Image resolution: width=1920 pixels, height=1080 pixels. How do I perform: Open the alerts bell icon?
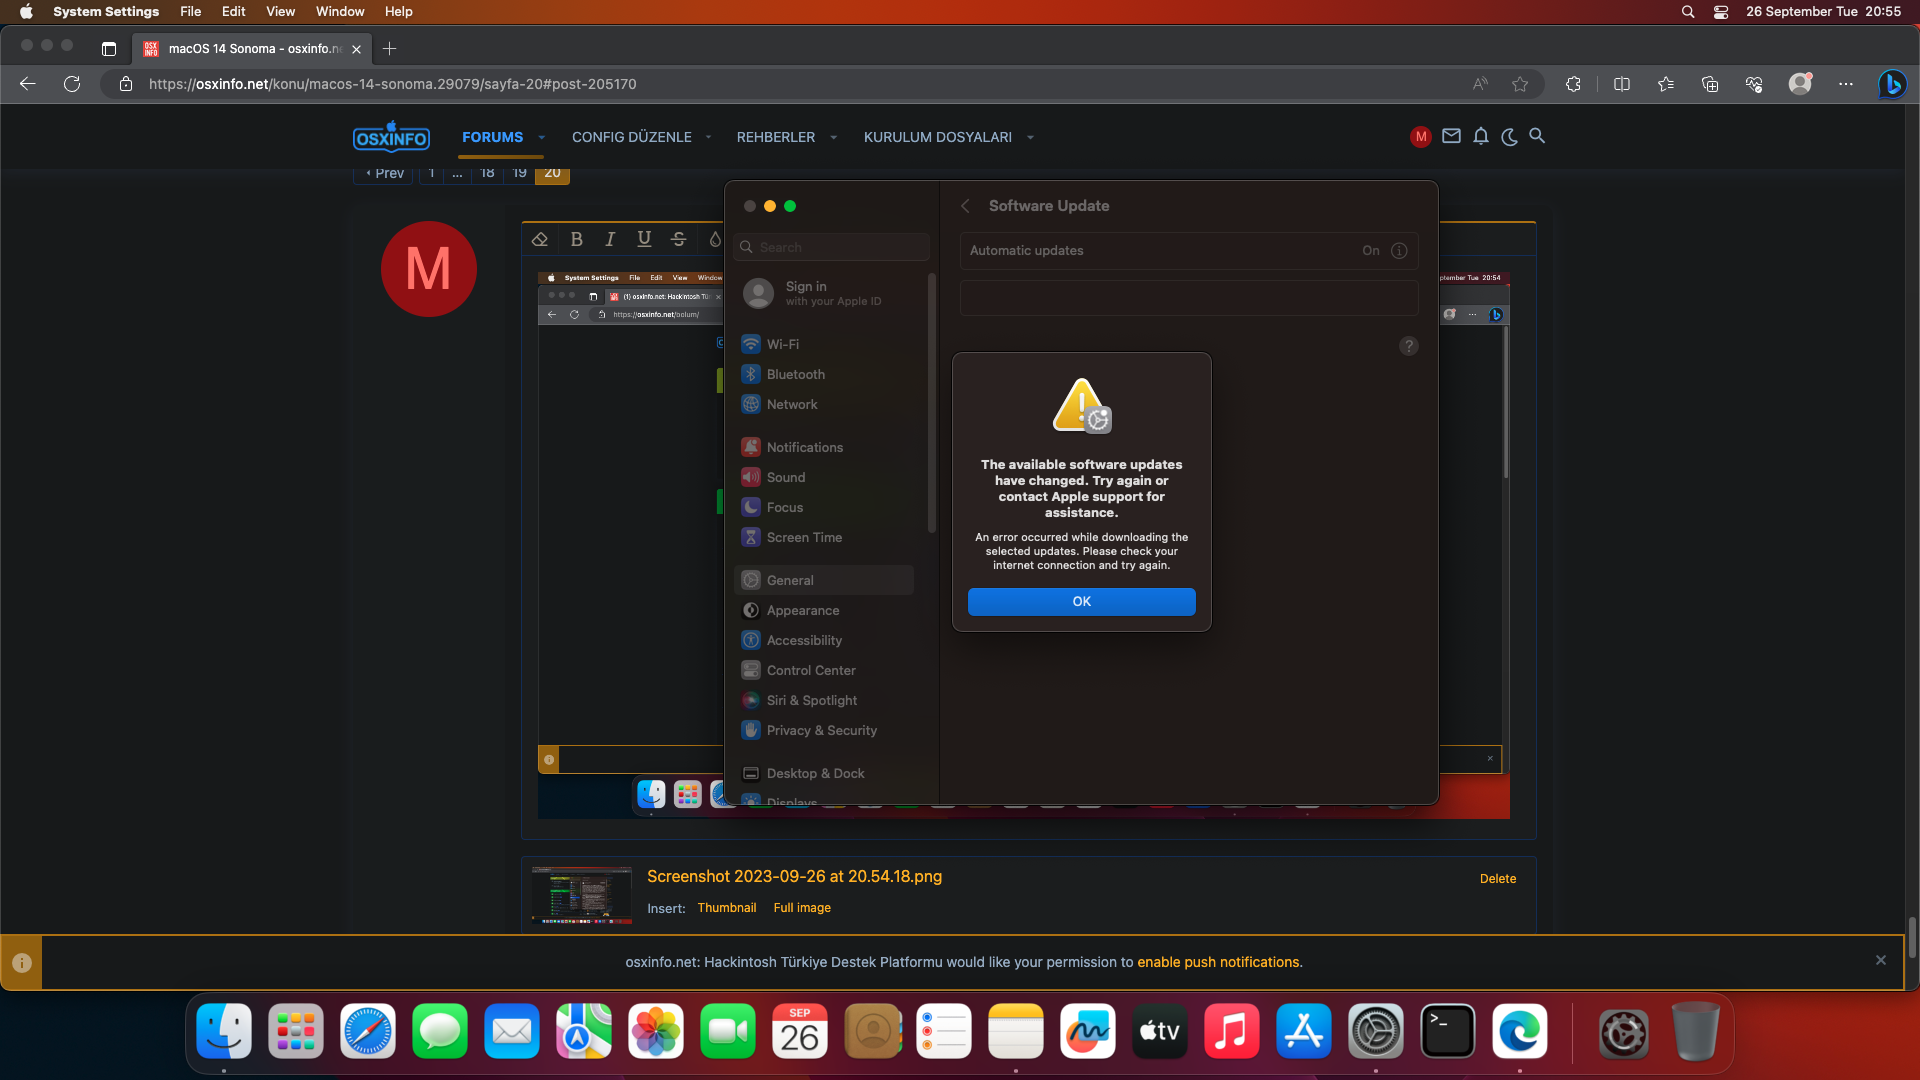pyautogui.click(x=1480, y=136)
